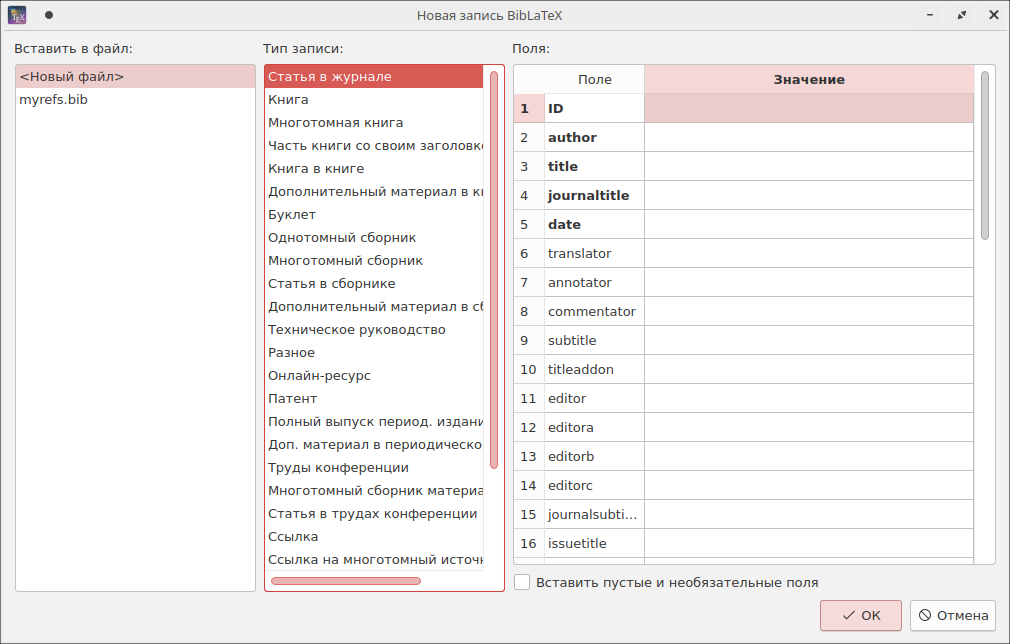Choose entry type Многотомная книга
1010x644 pixels.
[x=374, y=123]
